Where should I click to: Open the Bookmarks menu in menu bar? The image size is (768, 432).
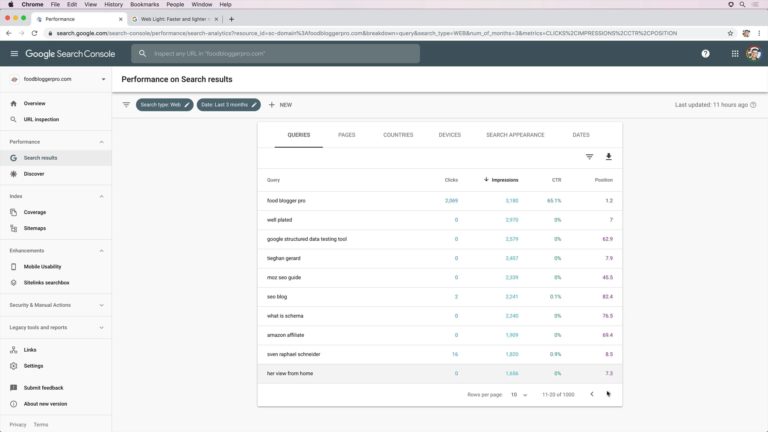pos(144,4)
